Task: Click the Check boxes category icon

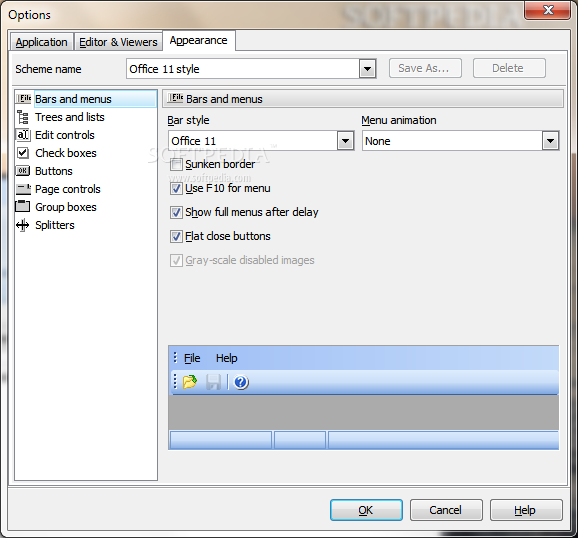Action: tap(23, 153)
